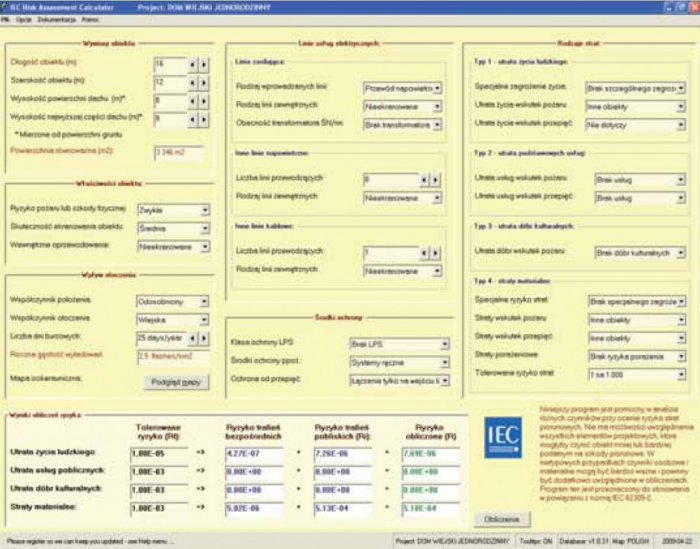Click the Map: POLISH status bar entry
The height and width of the screenshot is (549, 700).
[x=631, y=541]
